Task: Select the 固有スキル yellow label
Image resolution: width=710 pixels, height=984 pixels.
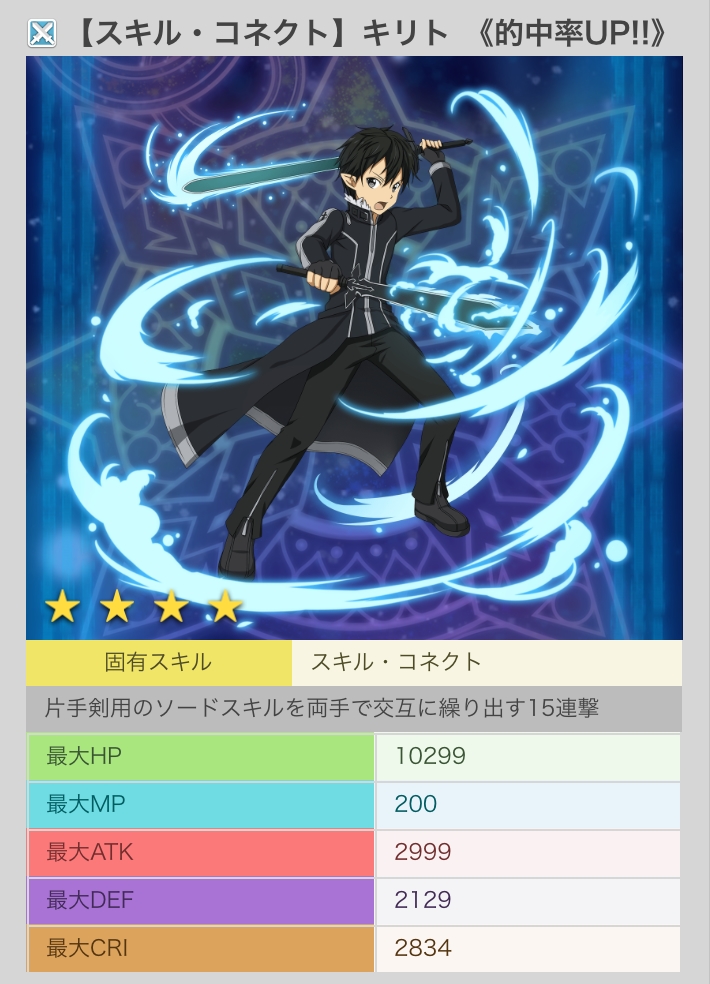Action: [x=159, y=663]
